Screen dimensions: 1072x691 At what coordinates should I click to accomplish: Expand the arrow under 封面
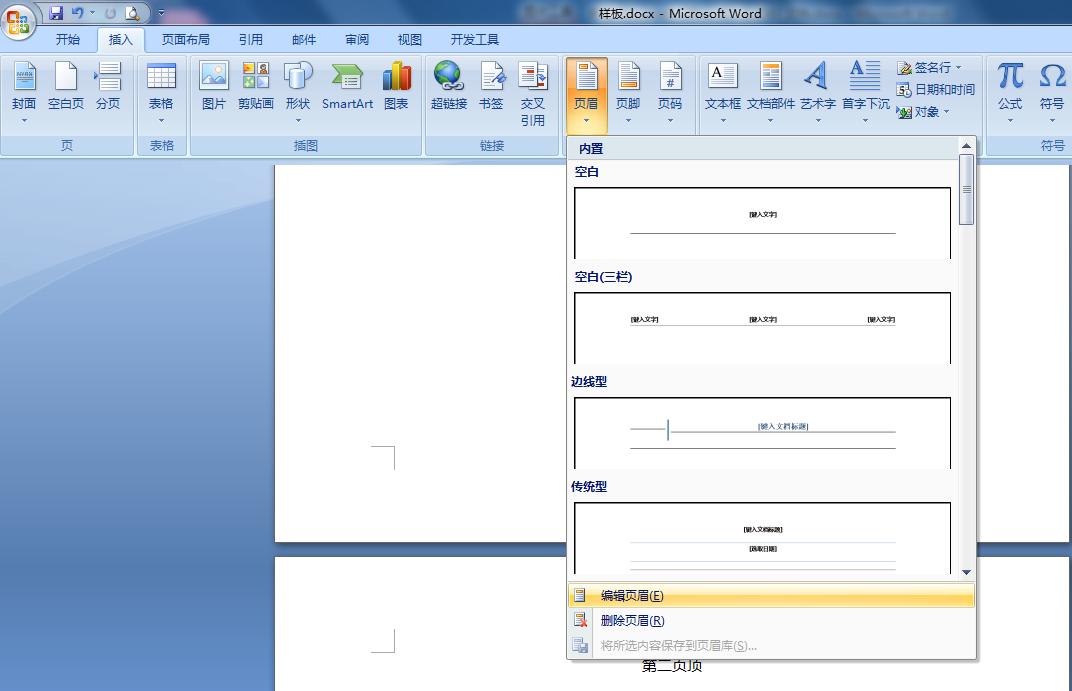[24, 121]
